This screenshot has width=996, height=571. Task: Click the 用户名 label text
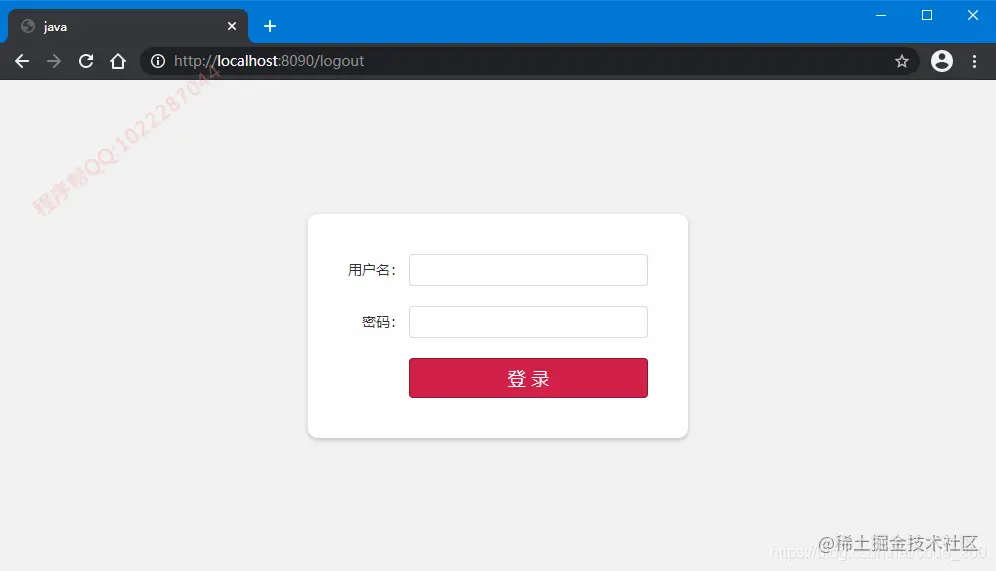(x=372, y=270)
